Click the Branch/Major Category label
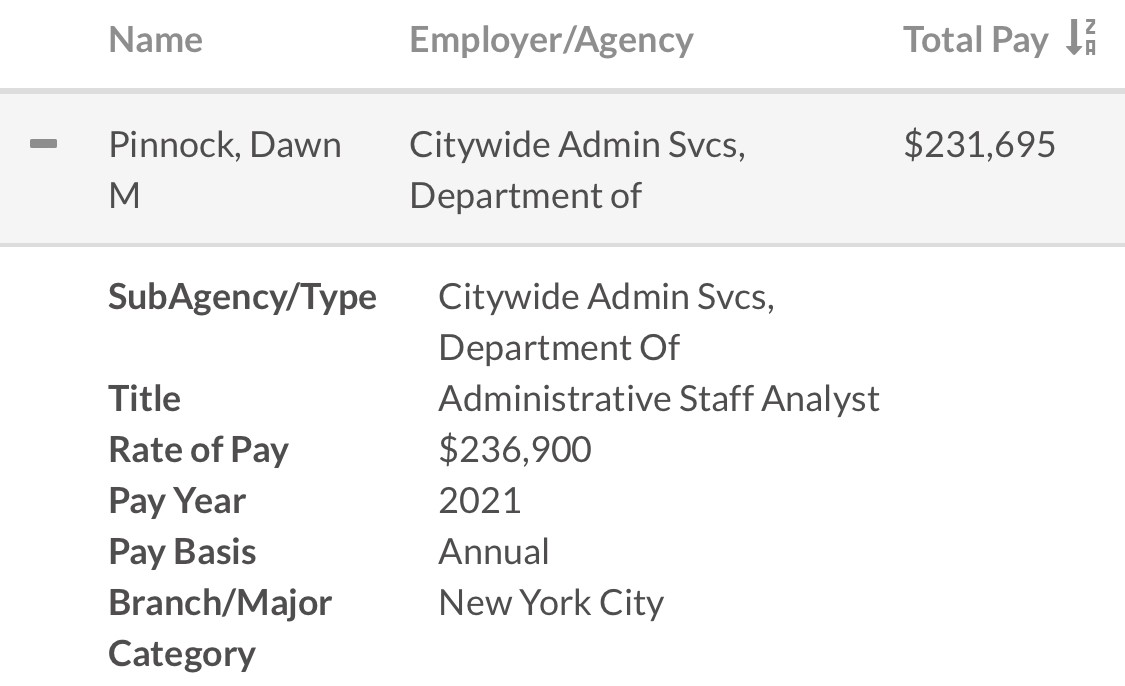The height and width of the screenshot is (686, 1125). [x=220, y=628]
